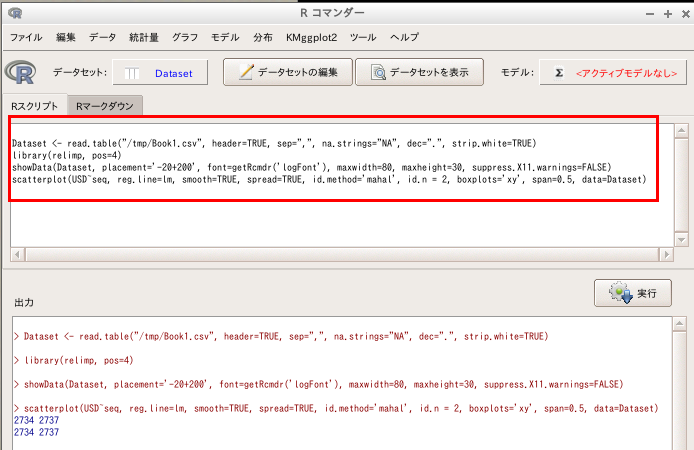Open the グラフ menu
Viewport: 694px width, 450px height.
click(185, 38)
